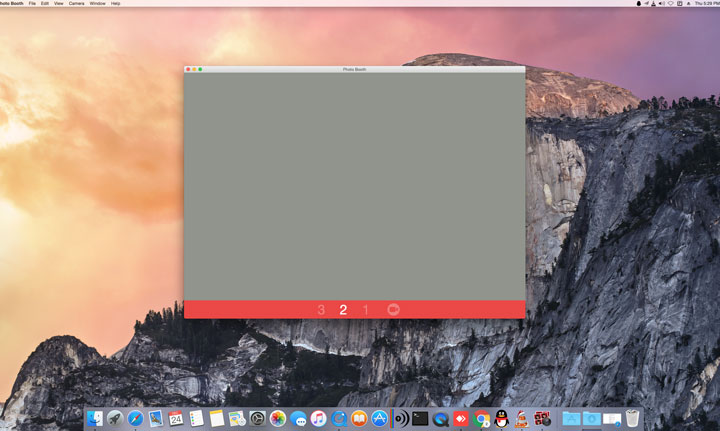Open yellow Notes icon in dock
Viewport: 720px width, 431px height.
tap(217, 419)
